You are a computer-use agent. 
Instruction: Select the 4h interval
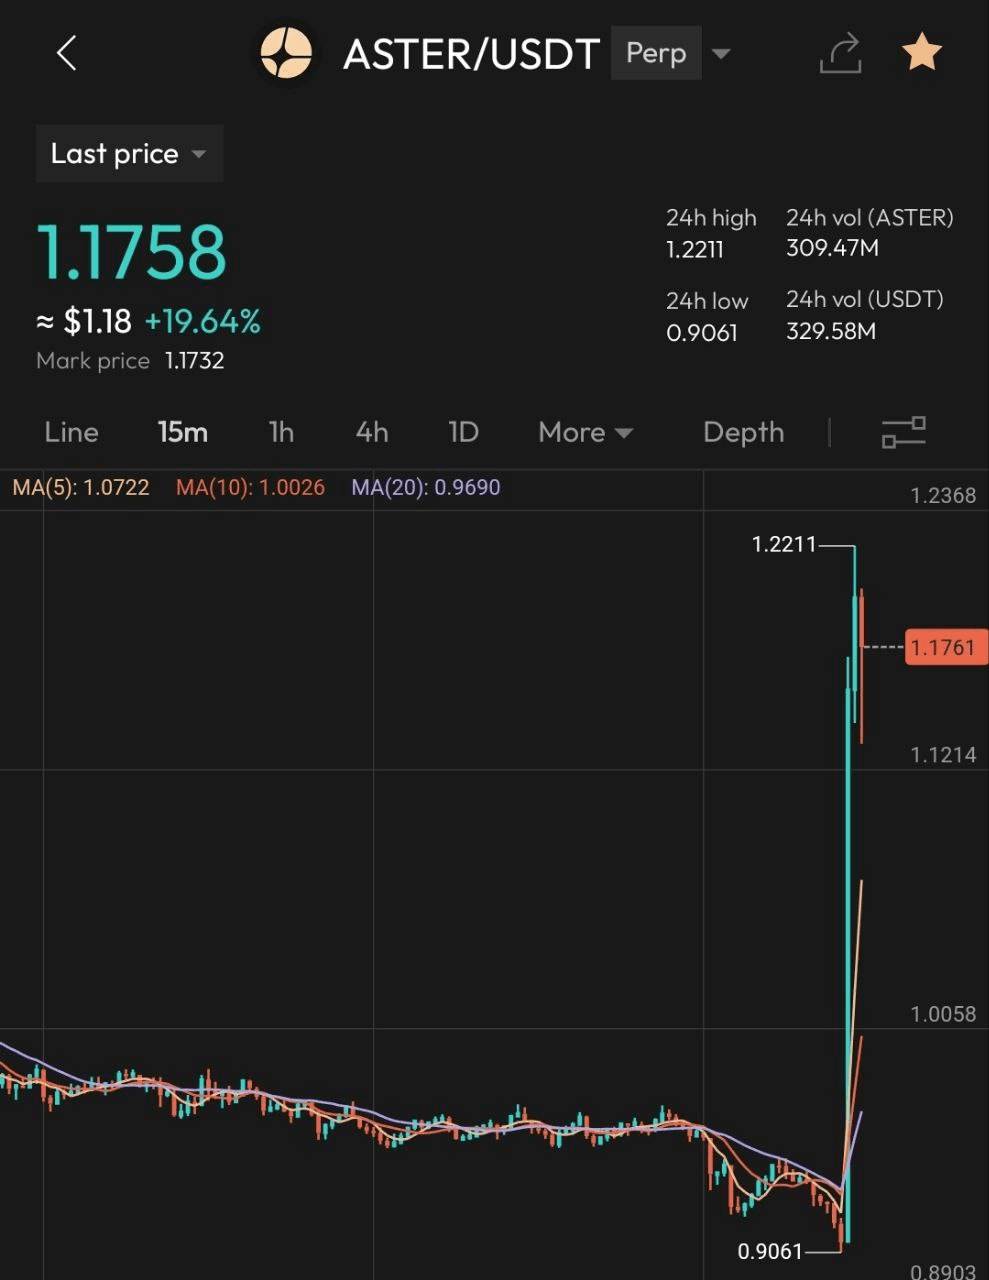[x=371, y=432]
